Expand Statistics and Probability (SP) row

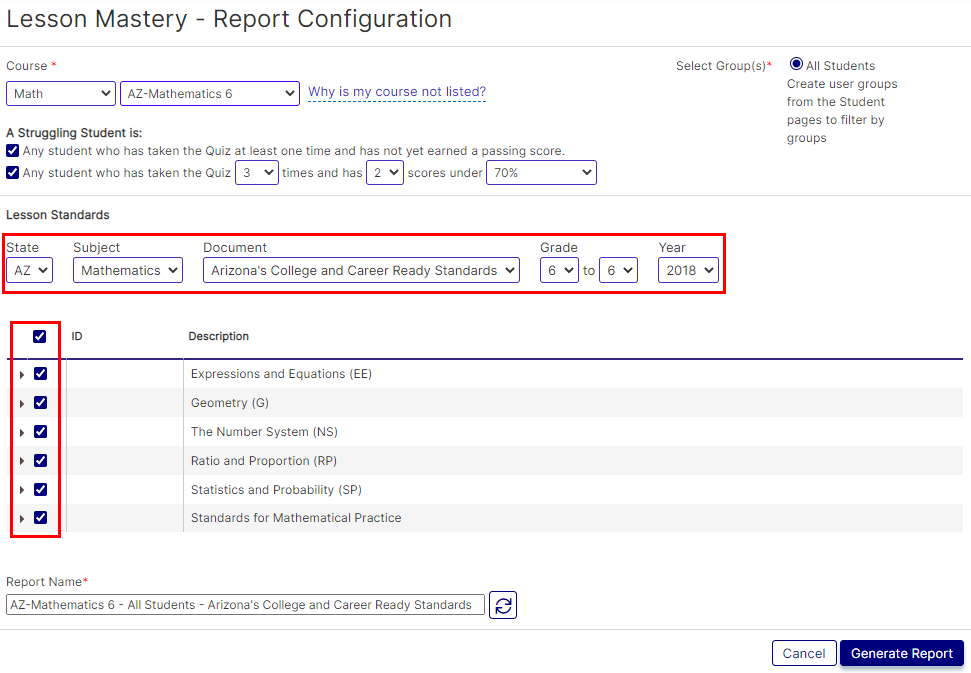click(x=22, y=491)
